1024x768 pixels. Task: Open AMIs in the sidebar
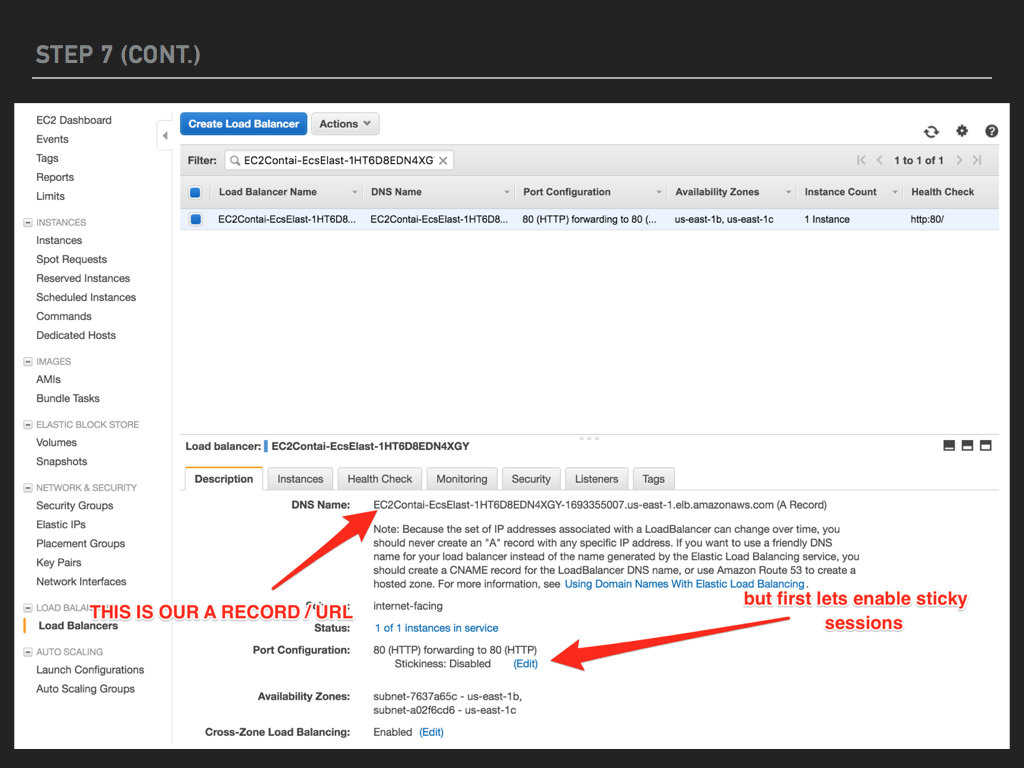48,379
